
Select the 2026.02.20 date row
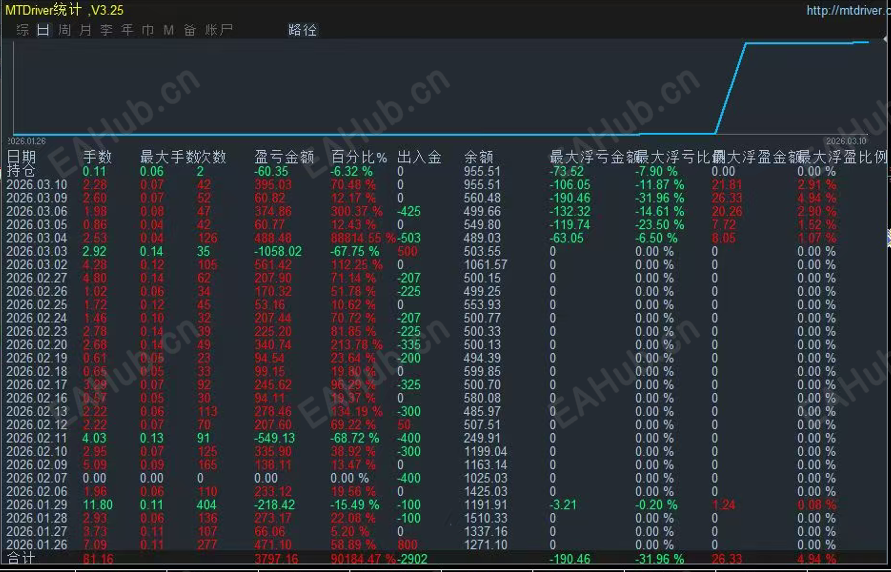click(37, 345)
